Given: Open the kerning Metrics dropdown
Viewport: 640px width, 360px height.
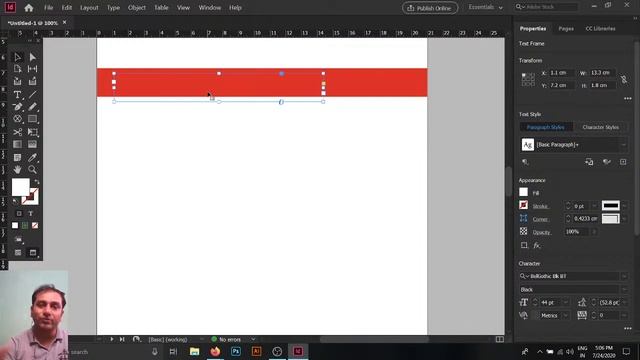Looking at the screenshot, I should click(566, 316).
